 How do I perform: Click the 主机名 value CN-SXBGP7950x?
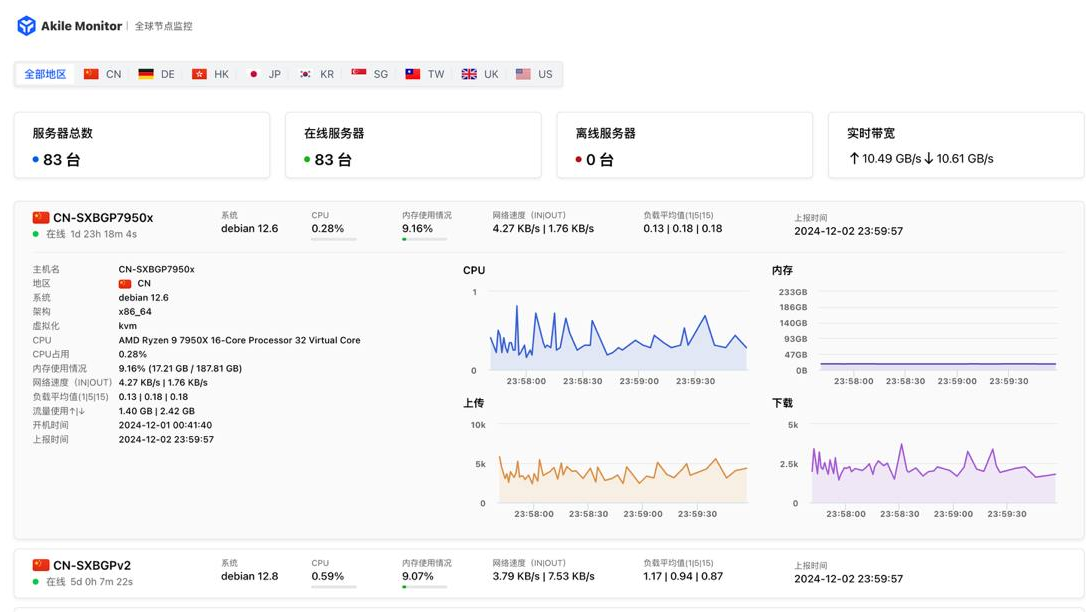tap(157, 269)
